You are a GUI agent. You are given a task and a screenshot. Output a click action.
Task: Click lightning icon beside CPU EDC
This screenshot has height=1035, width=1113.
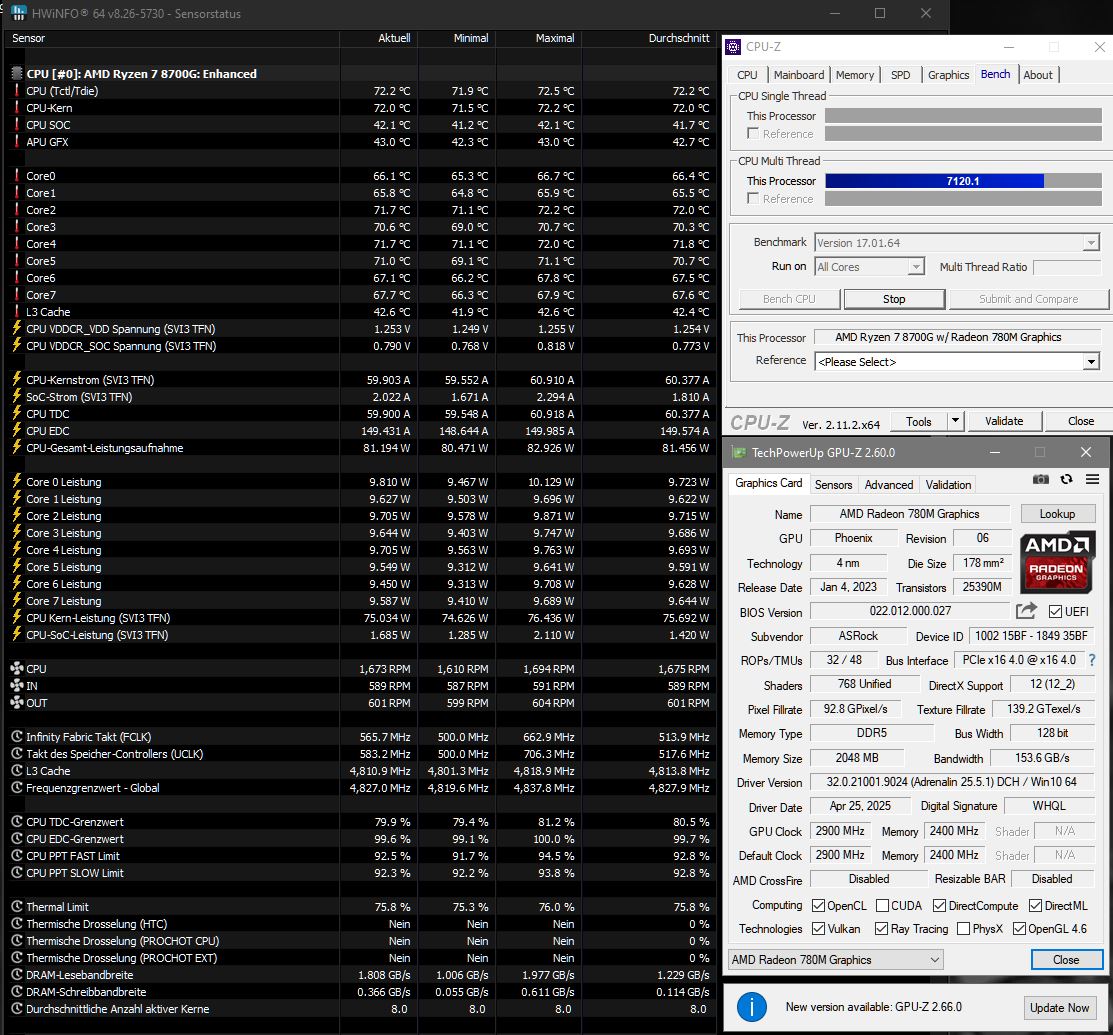coord(17,430)
